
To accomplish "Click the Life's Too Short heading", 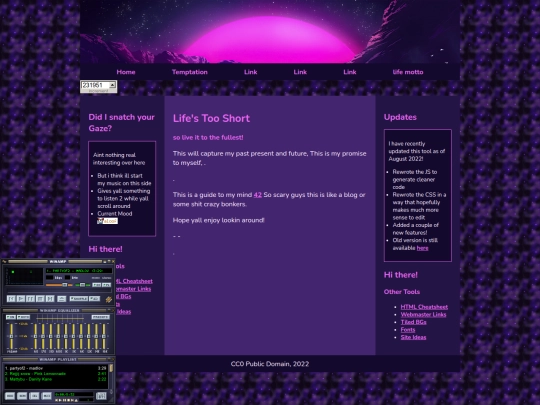I will [211, 118].
